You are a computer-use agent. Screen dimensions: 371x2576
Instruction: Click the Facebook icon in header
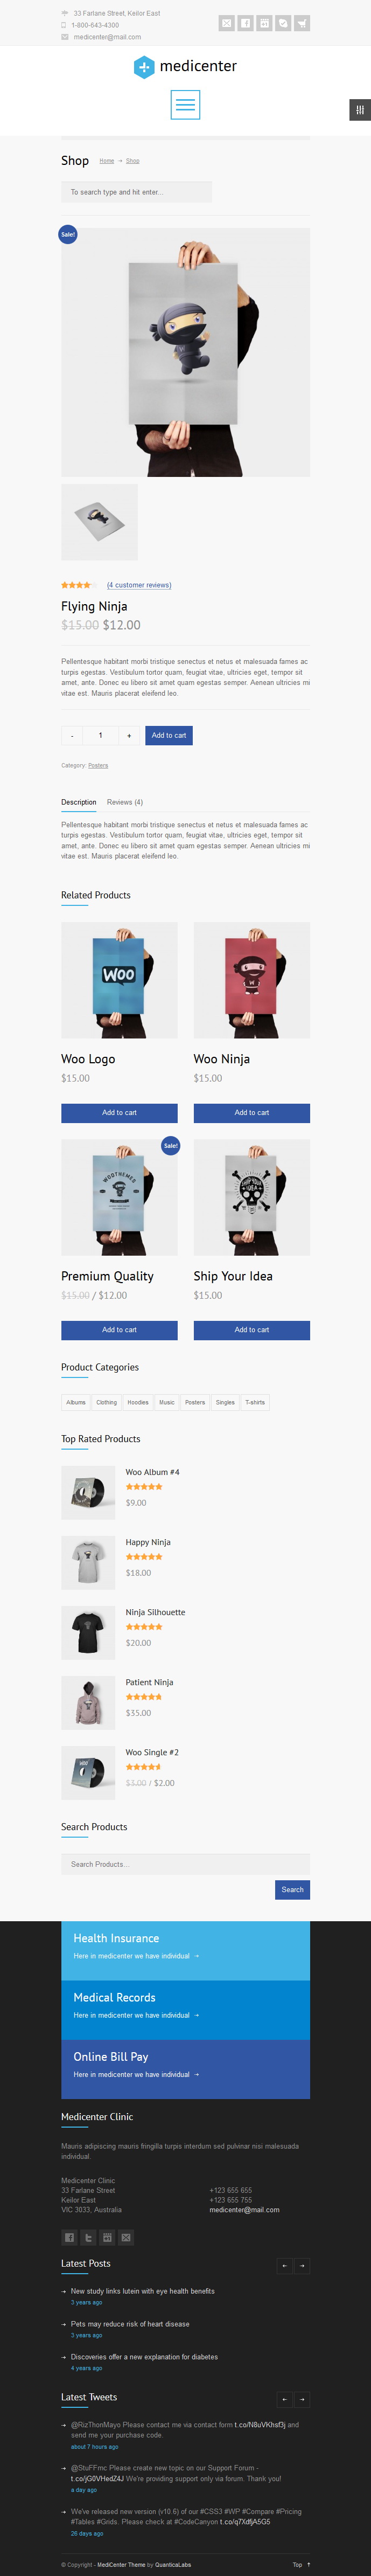(245, 23)
